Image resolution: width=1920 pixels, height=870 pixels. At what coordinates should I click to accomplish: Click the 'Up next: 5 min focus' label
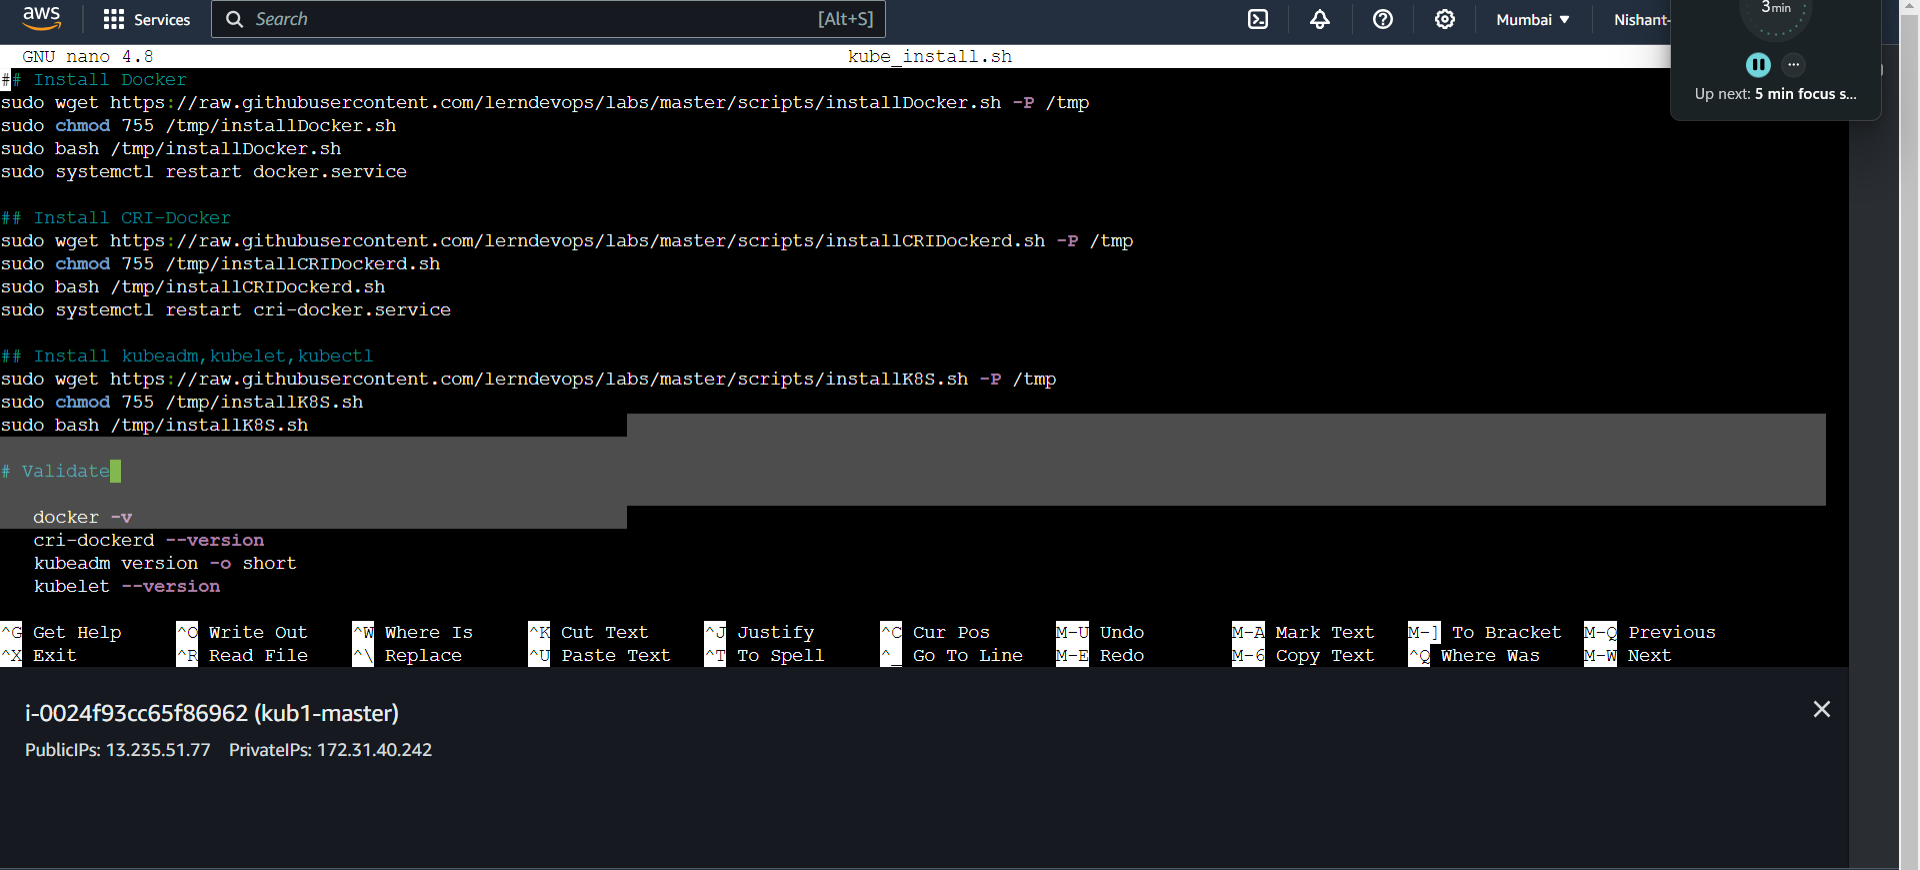(x=1775, y=94)
